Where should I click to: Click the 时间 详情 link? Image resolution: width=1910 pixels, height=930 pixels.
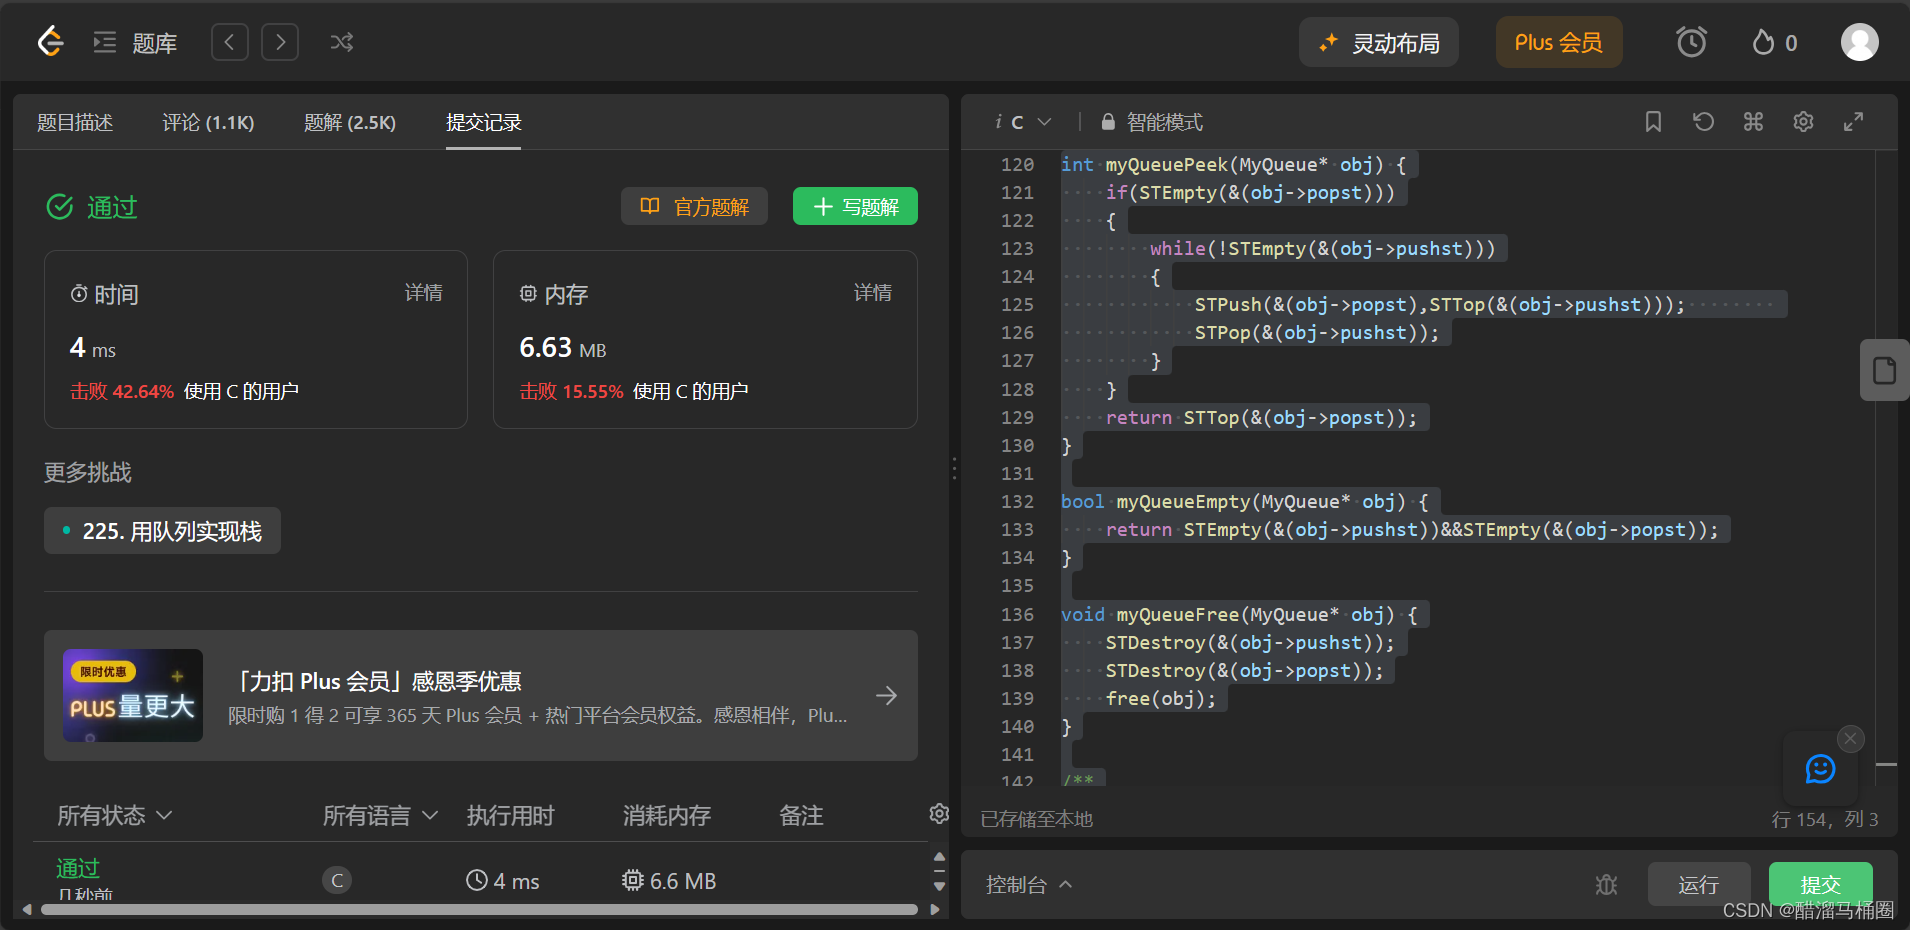click(423, 292)
